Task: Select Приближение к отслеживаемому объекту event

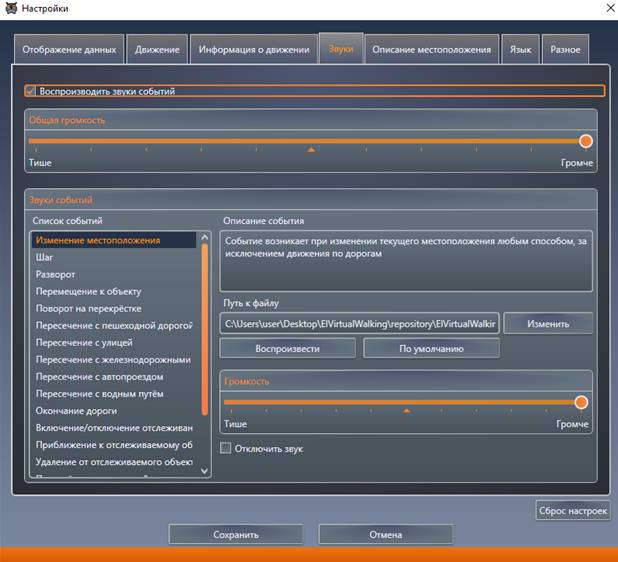Action: coord(114,445)
